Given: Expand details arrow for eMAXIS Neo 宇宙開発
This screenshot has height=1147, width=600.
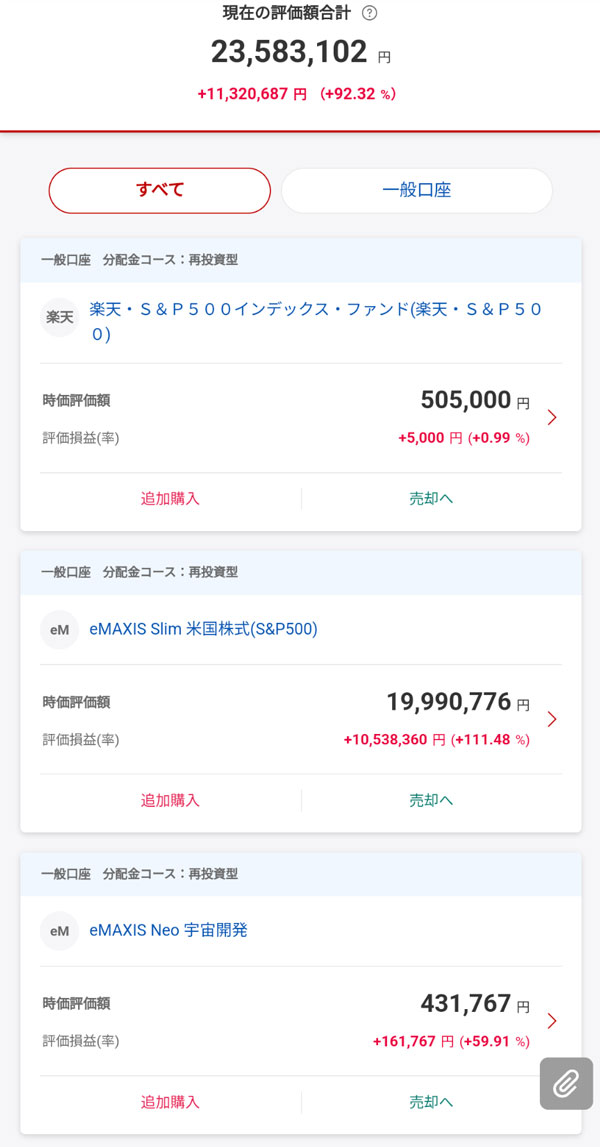Looking at the screenshot, I should pyautogui.click(x=552, y=1021).
